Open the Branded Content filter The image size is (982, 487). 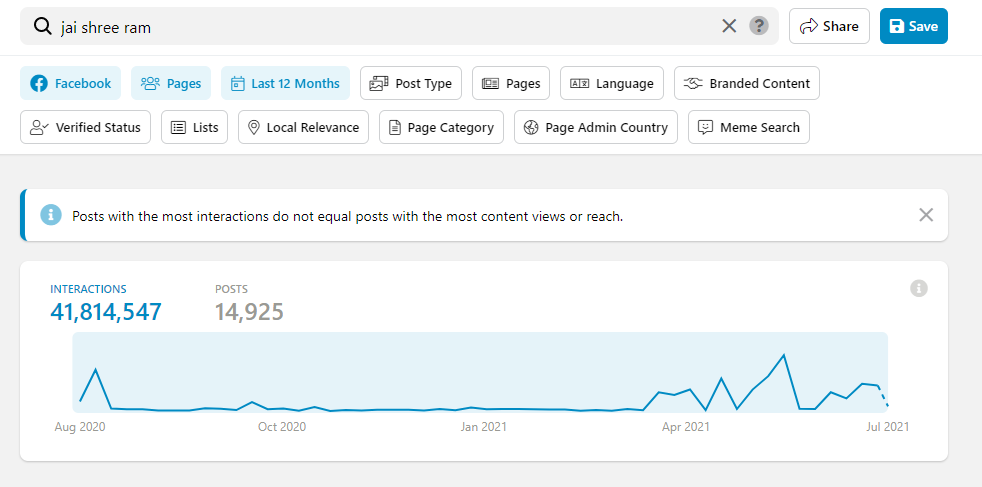tap(746, 83)
